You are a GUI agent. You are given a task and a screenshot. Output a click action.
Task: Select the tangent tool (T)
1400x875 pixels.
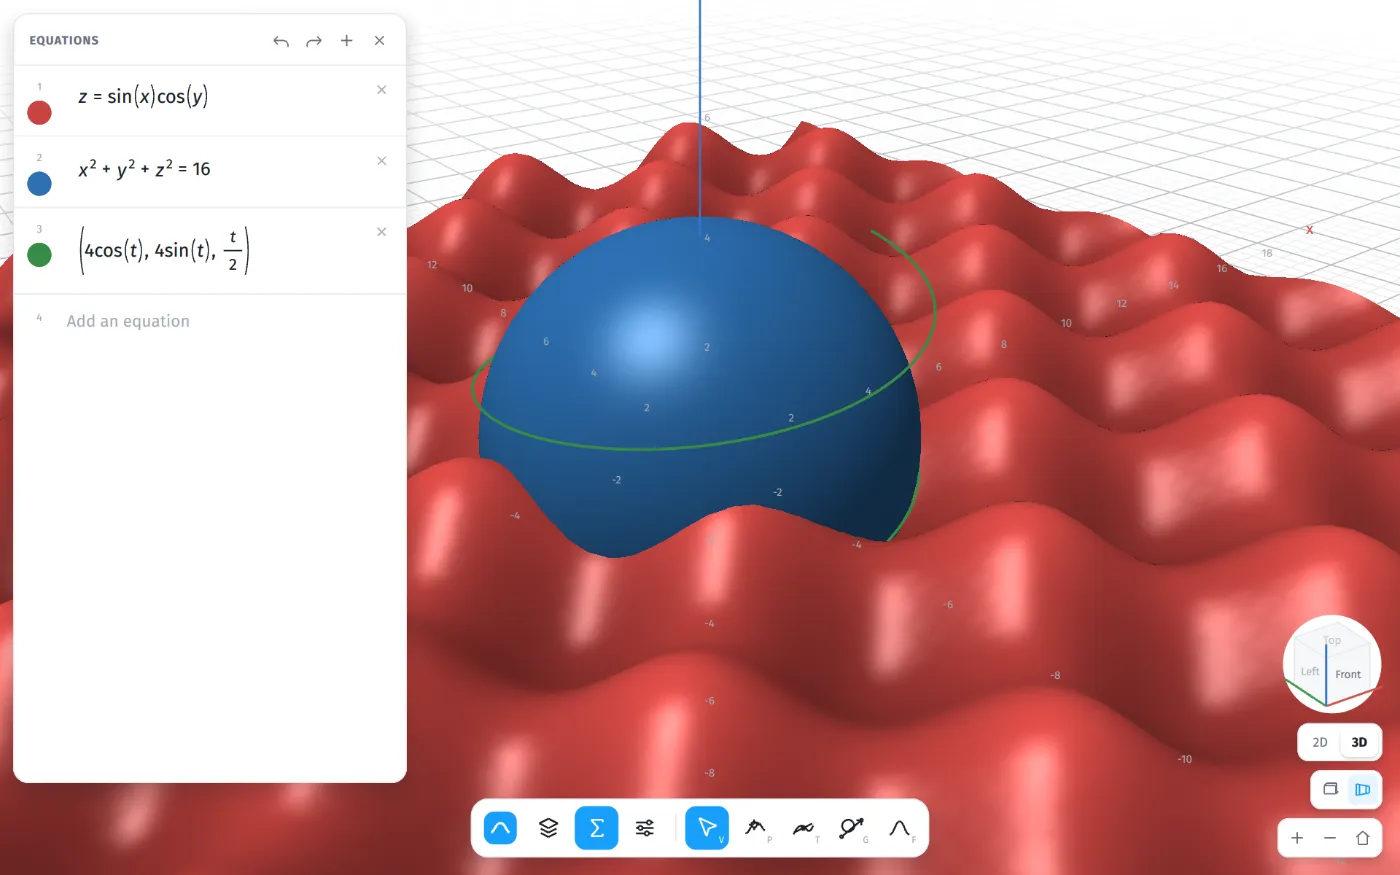coord(804,828)
